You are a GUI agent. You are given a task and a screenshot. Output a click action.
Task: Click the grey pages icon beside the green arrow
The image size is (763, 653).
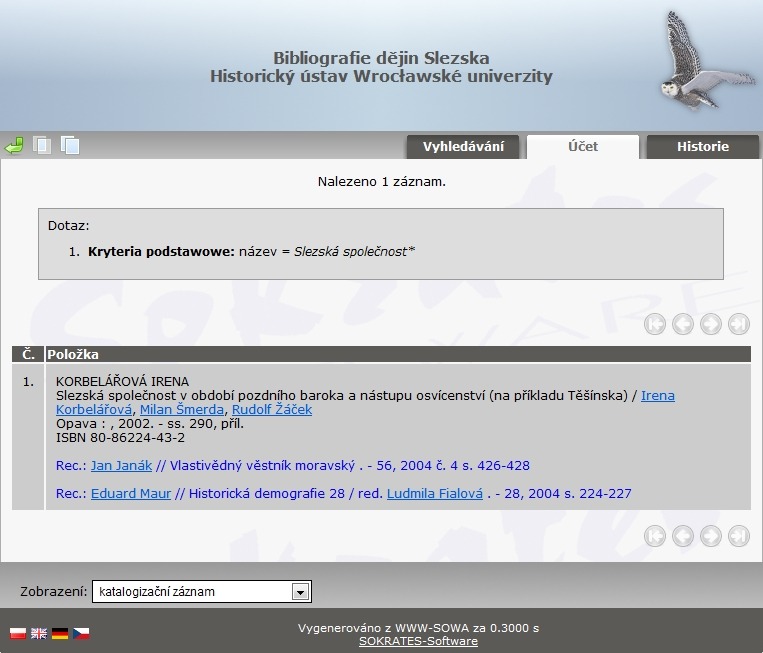(x=42, y=146)
